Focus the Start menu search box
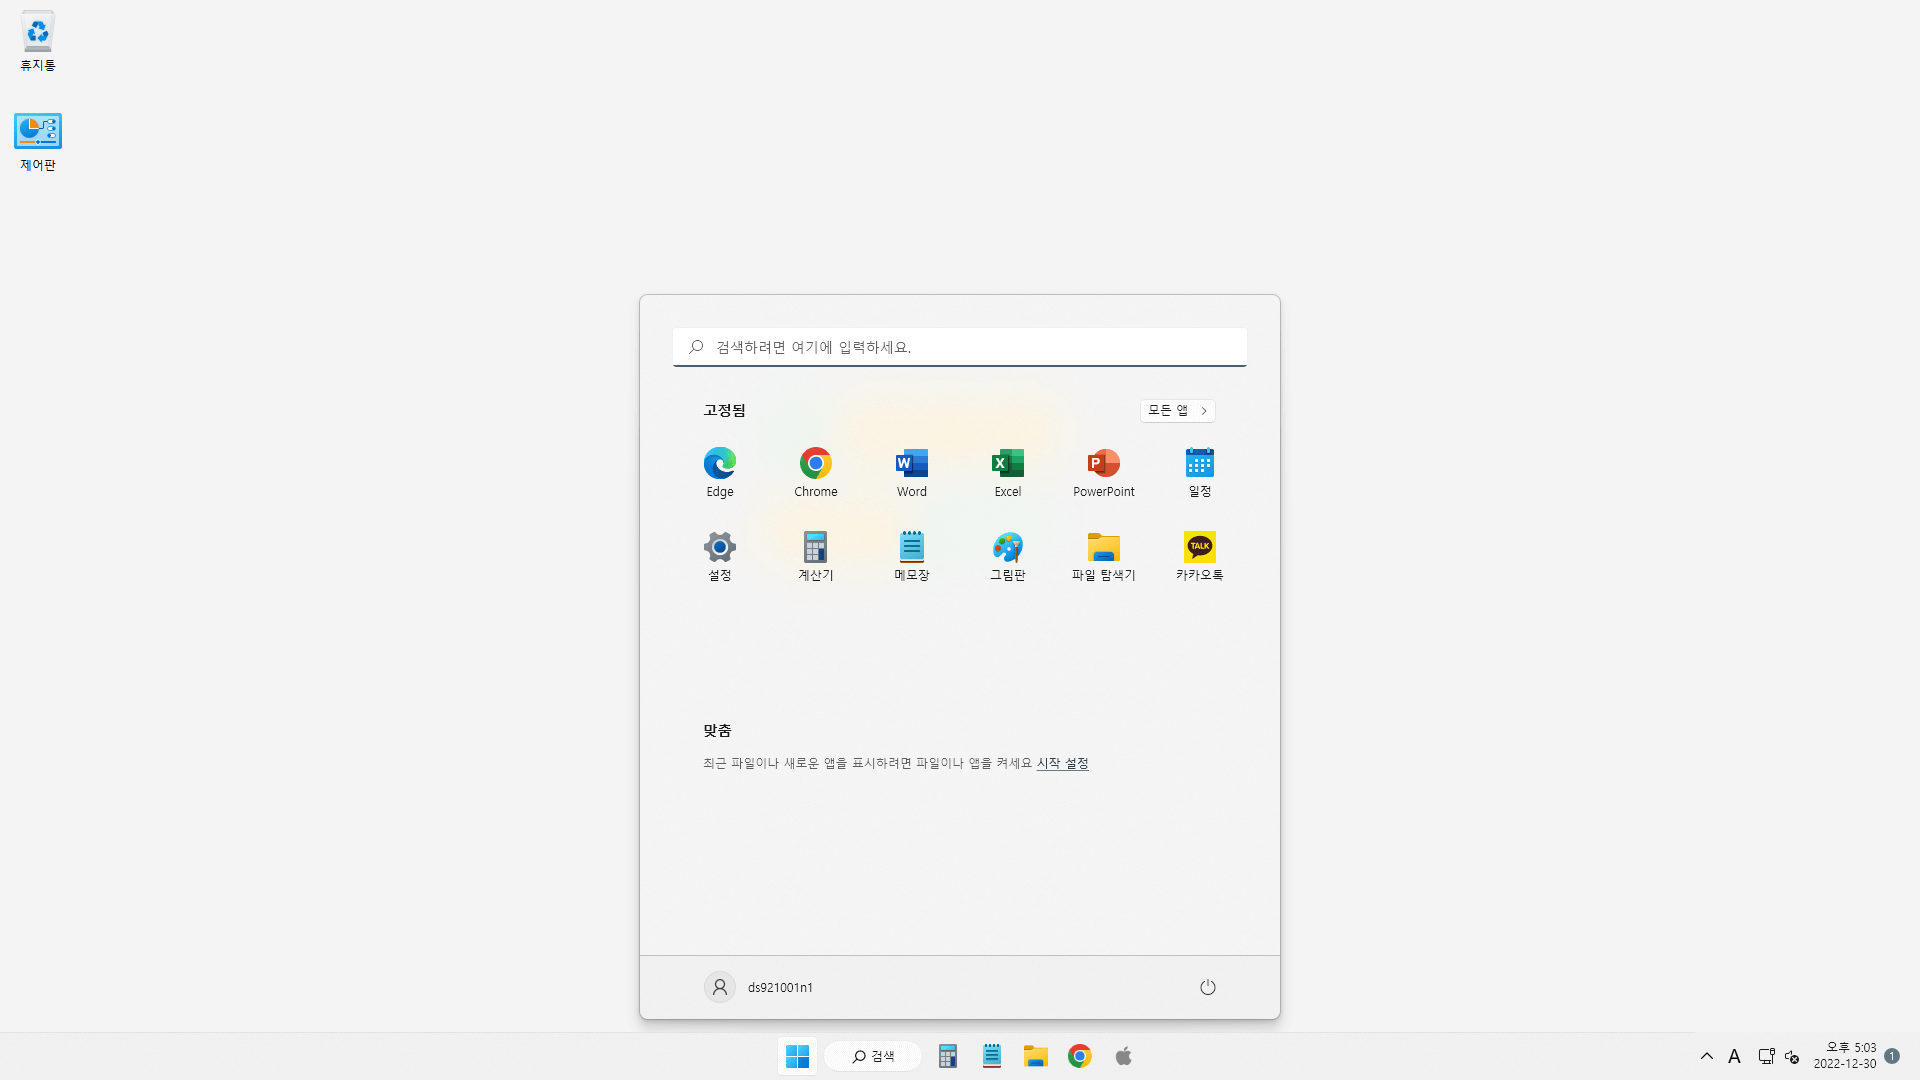1920x1080 pixels. pyautogui.click(x=960, y=347)
